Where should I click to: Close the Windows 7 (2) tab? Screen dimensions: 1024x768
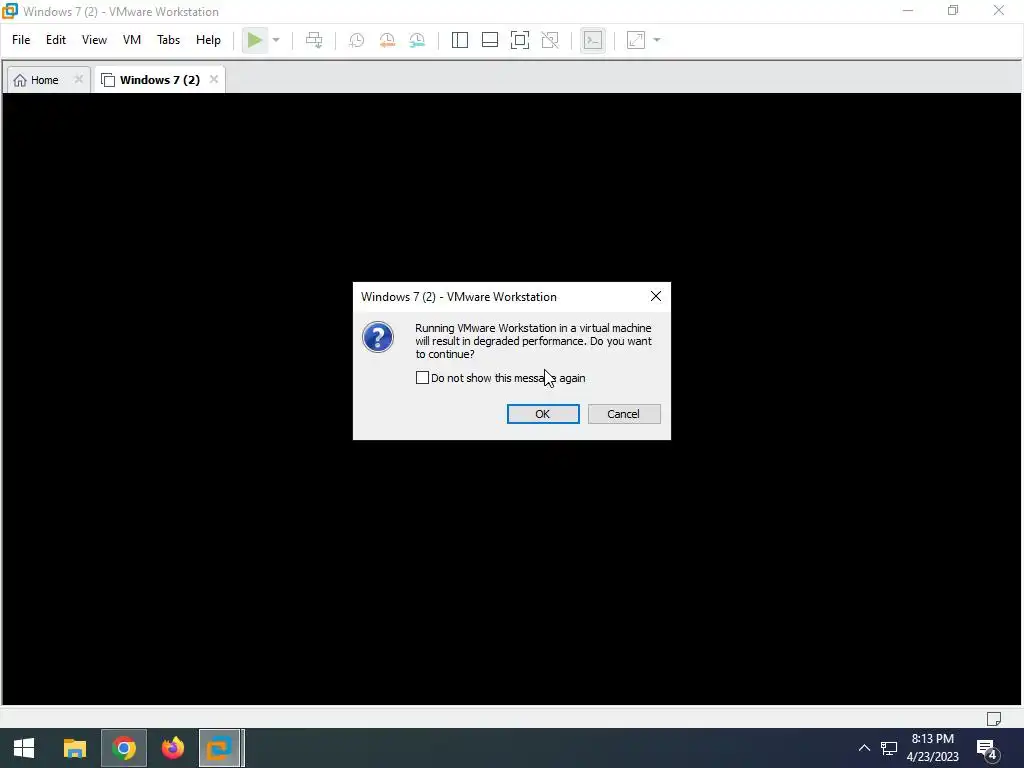[x=214, y=79]
